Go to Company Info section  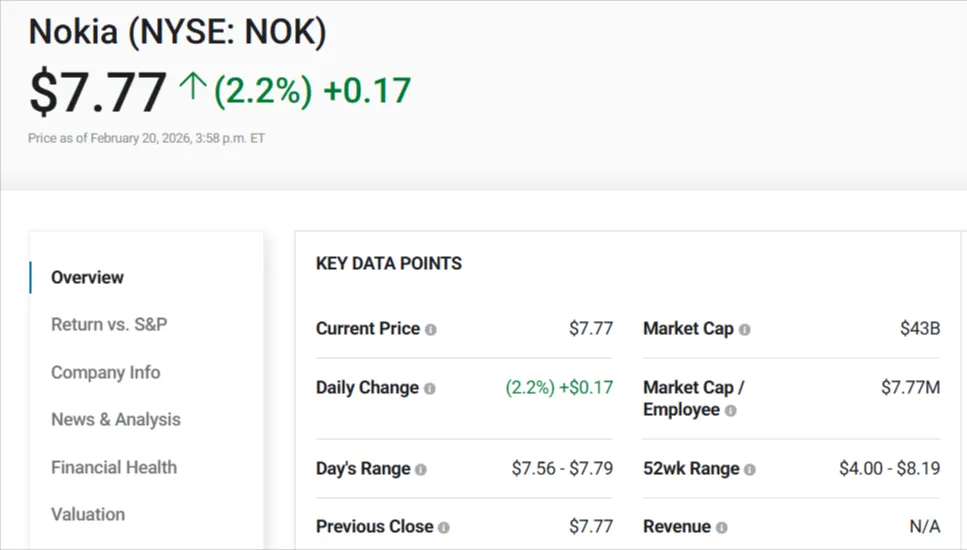[105, 372]
